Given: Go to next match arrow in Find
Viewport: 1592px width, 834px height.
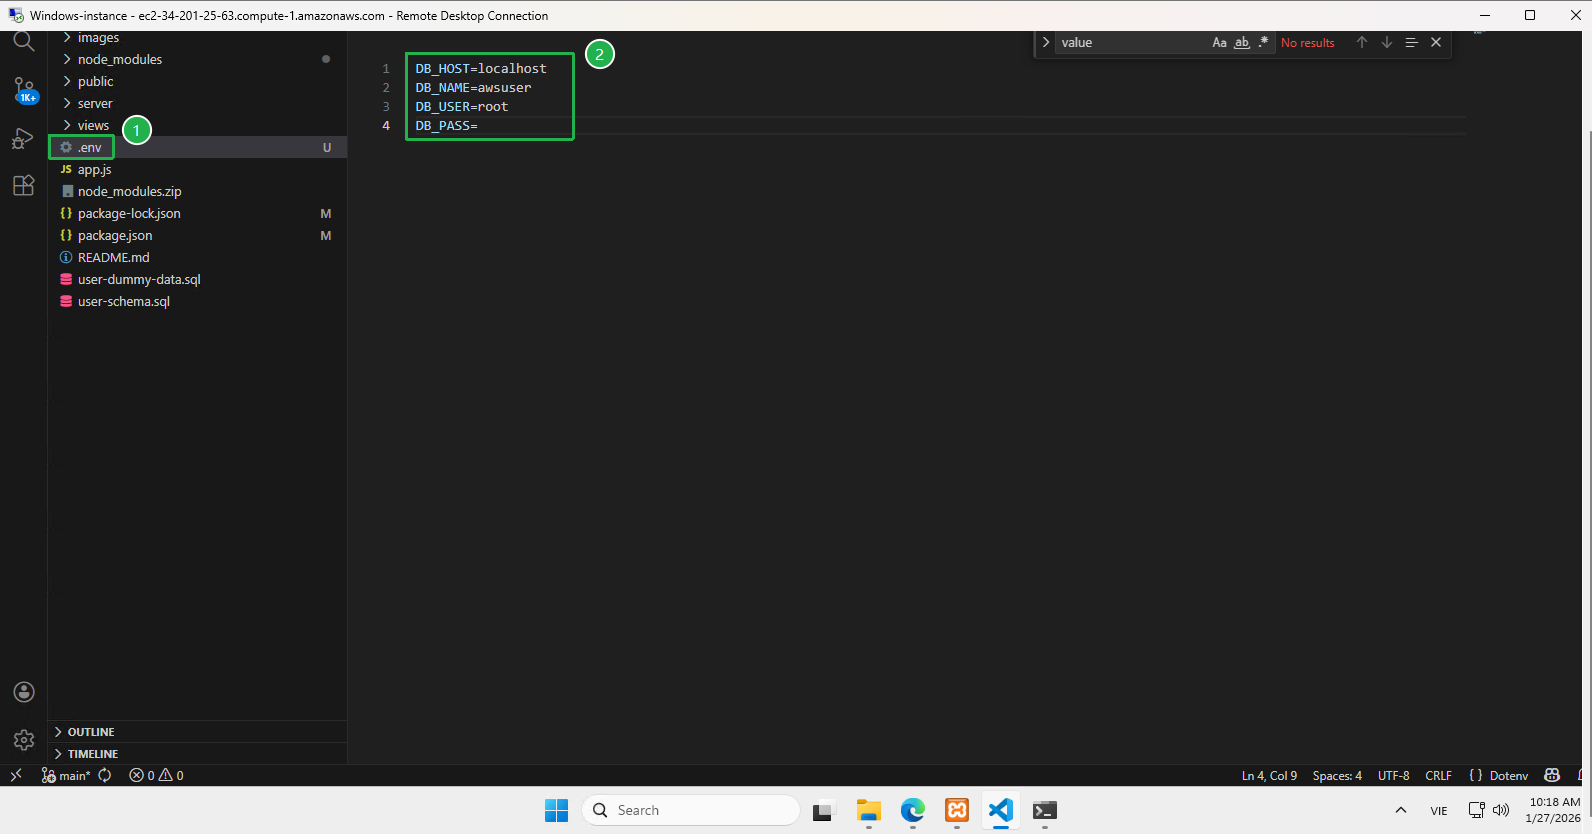Looking at the screenshot, I should pyautogui.click(x=1387, y=42).
